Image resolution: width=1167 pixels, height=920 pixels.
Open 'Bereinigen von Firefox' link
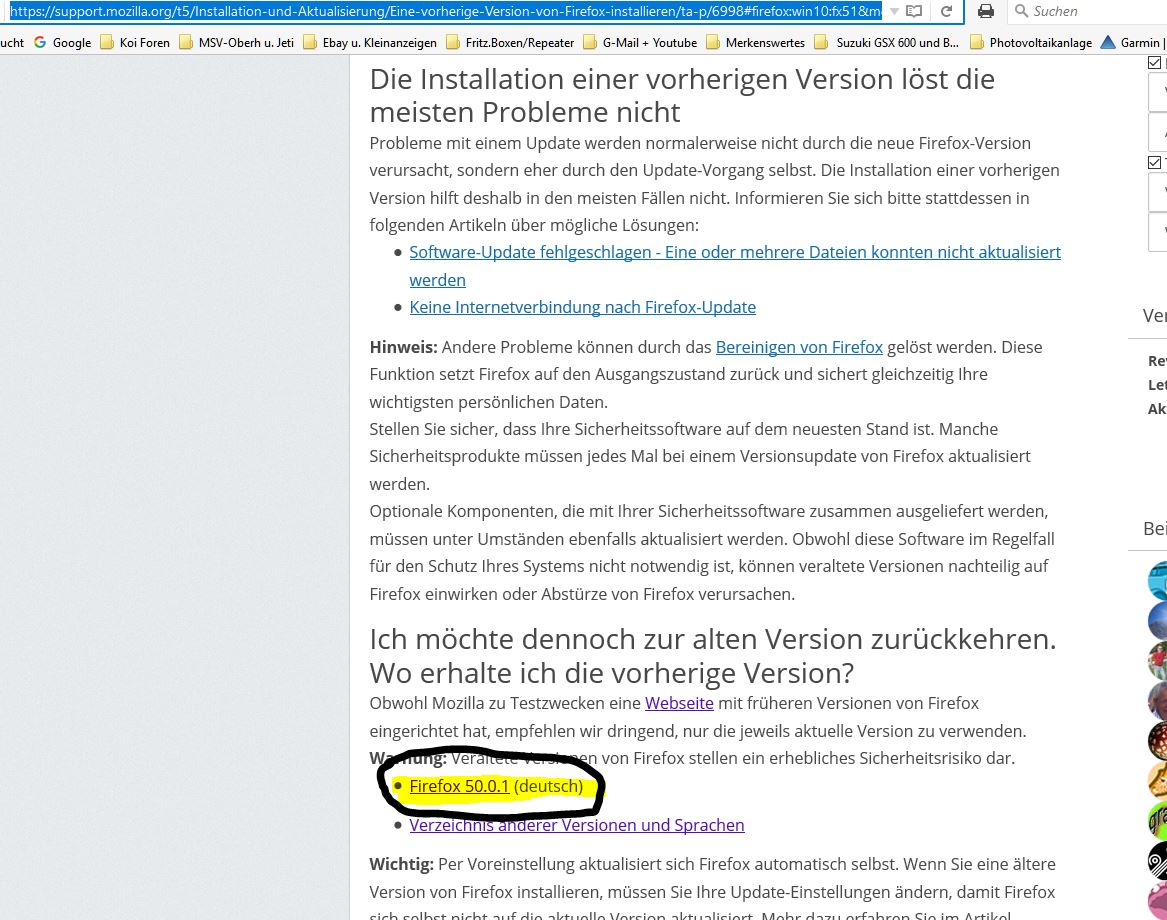(x=799, y=347)
